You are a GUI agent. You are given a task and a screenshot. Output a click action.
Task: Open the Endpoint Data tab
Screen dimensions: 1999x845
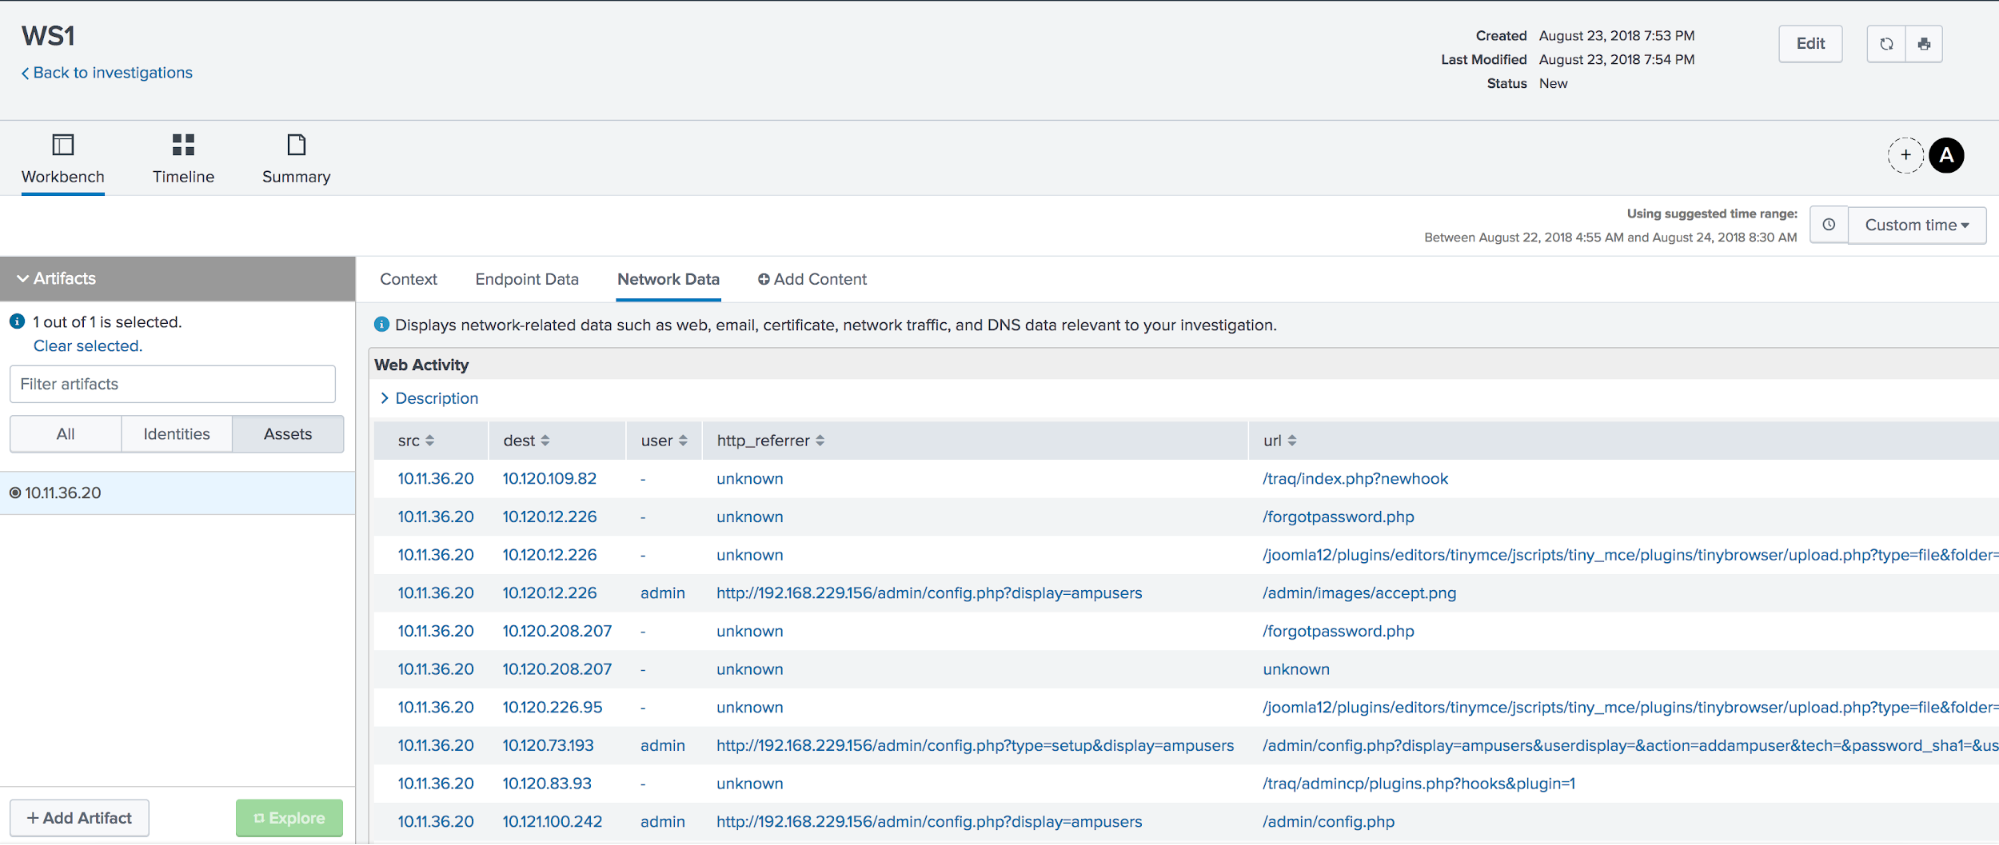pos(527,280)
